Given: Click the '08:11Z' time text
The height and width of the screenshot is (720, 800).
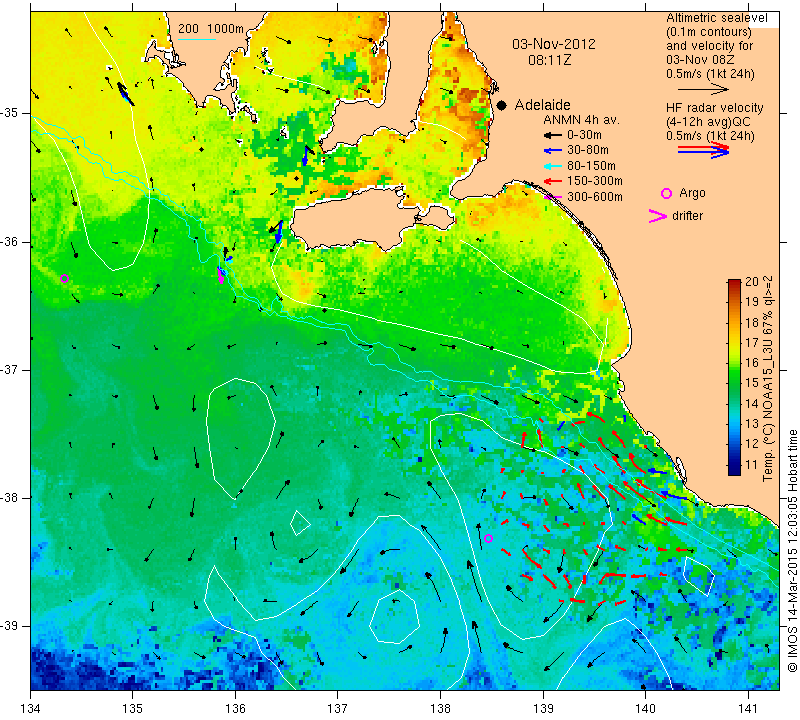Looking at the screenshot, I should coord(549,60).
